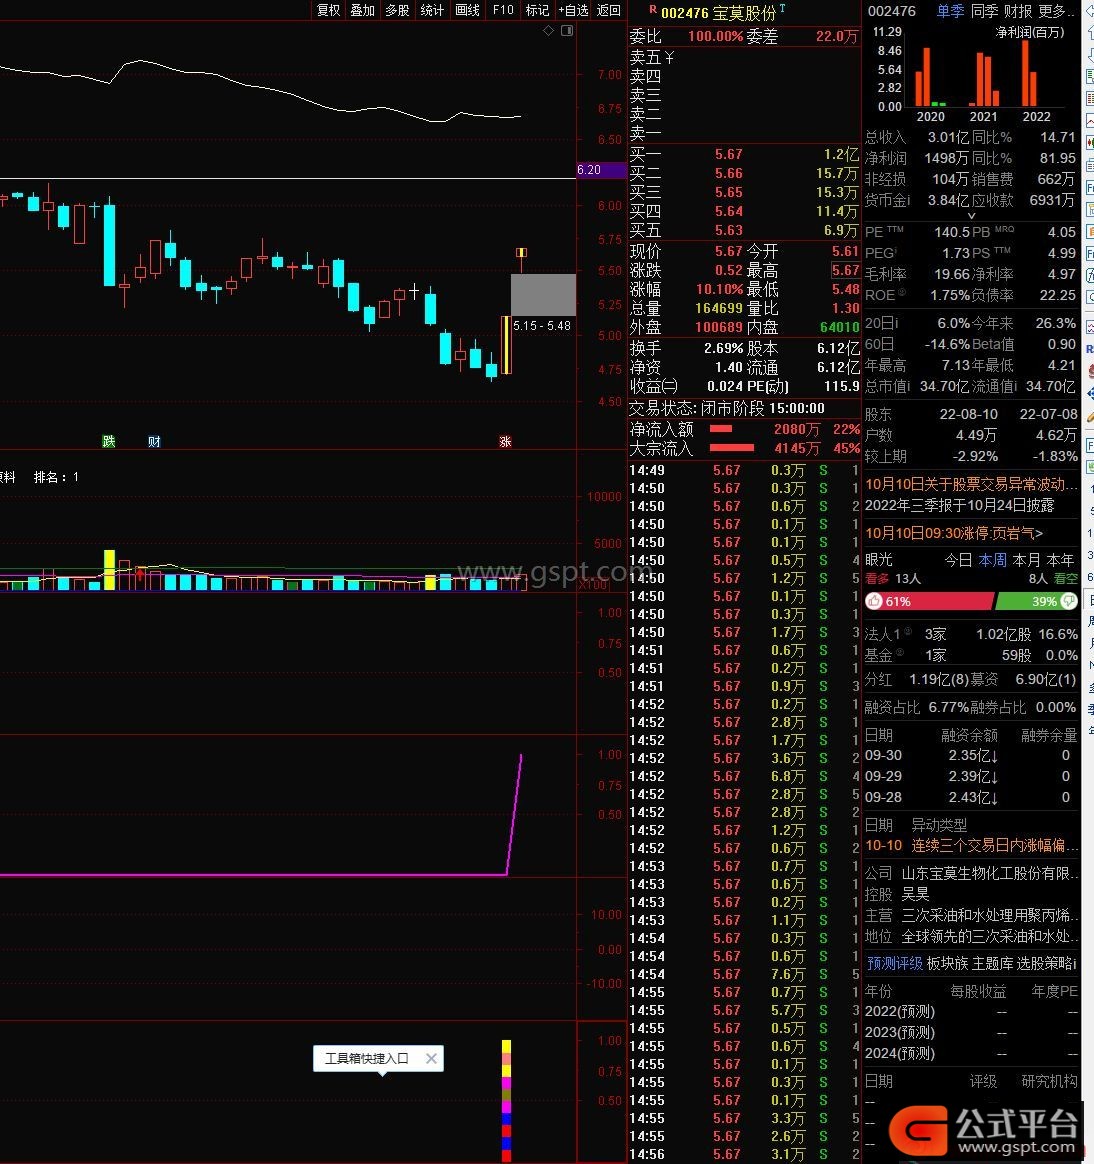
Task: Click the 排名：1 label
Action: [x=56, y=477]
